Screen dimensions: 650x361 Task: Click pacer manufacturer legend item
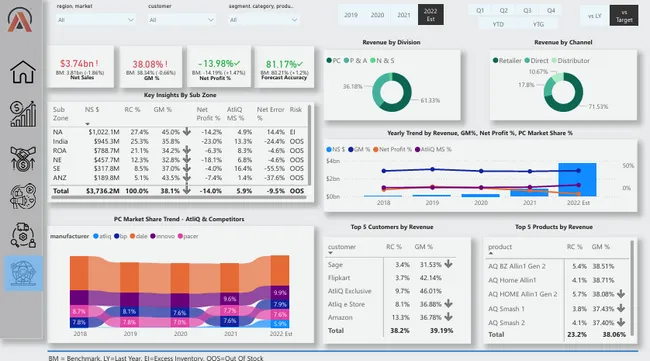tap(188, 236)
